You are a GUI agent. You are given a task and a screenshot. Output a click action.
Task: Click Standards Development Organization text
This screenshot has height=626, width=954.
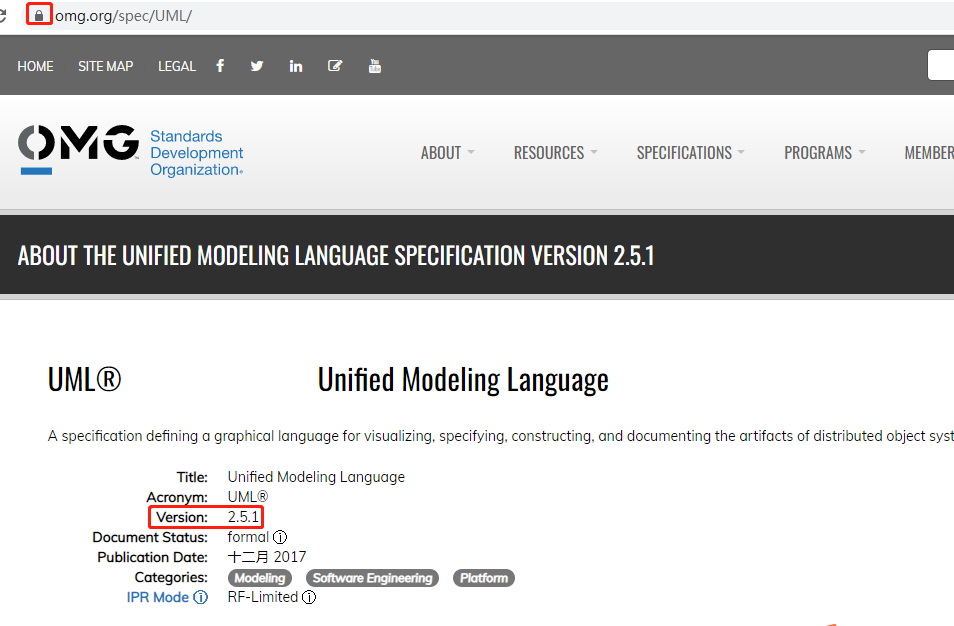(x=197, y=153)
